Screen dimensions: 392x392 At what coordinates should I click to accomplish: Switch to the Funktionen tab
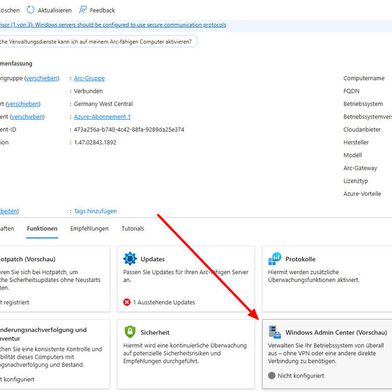click(42, 229)
